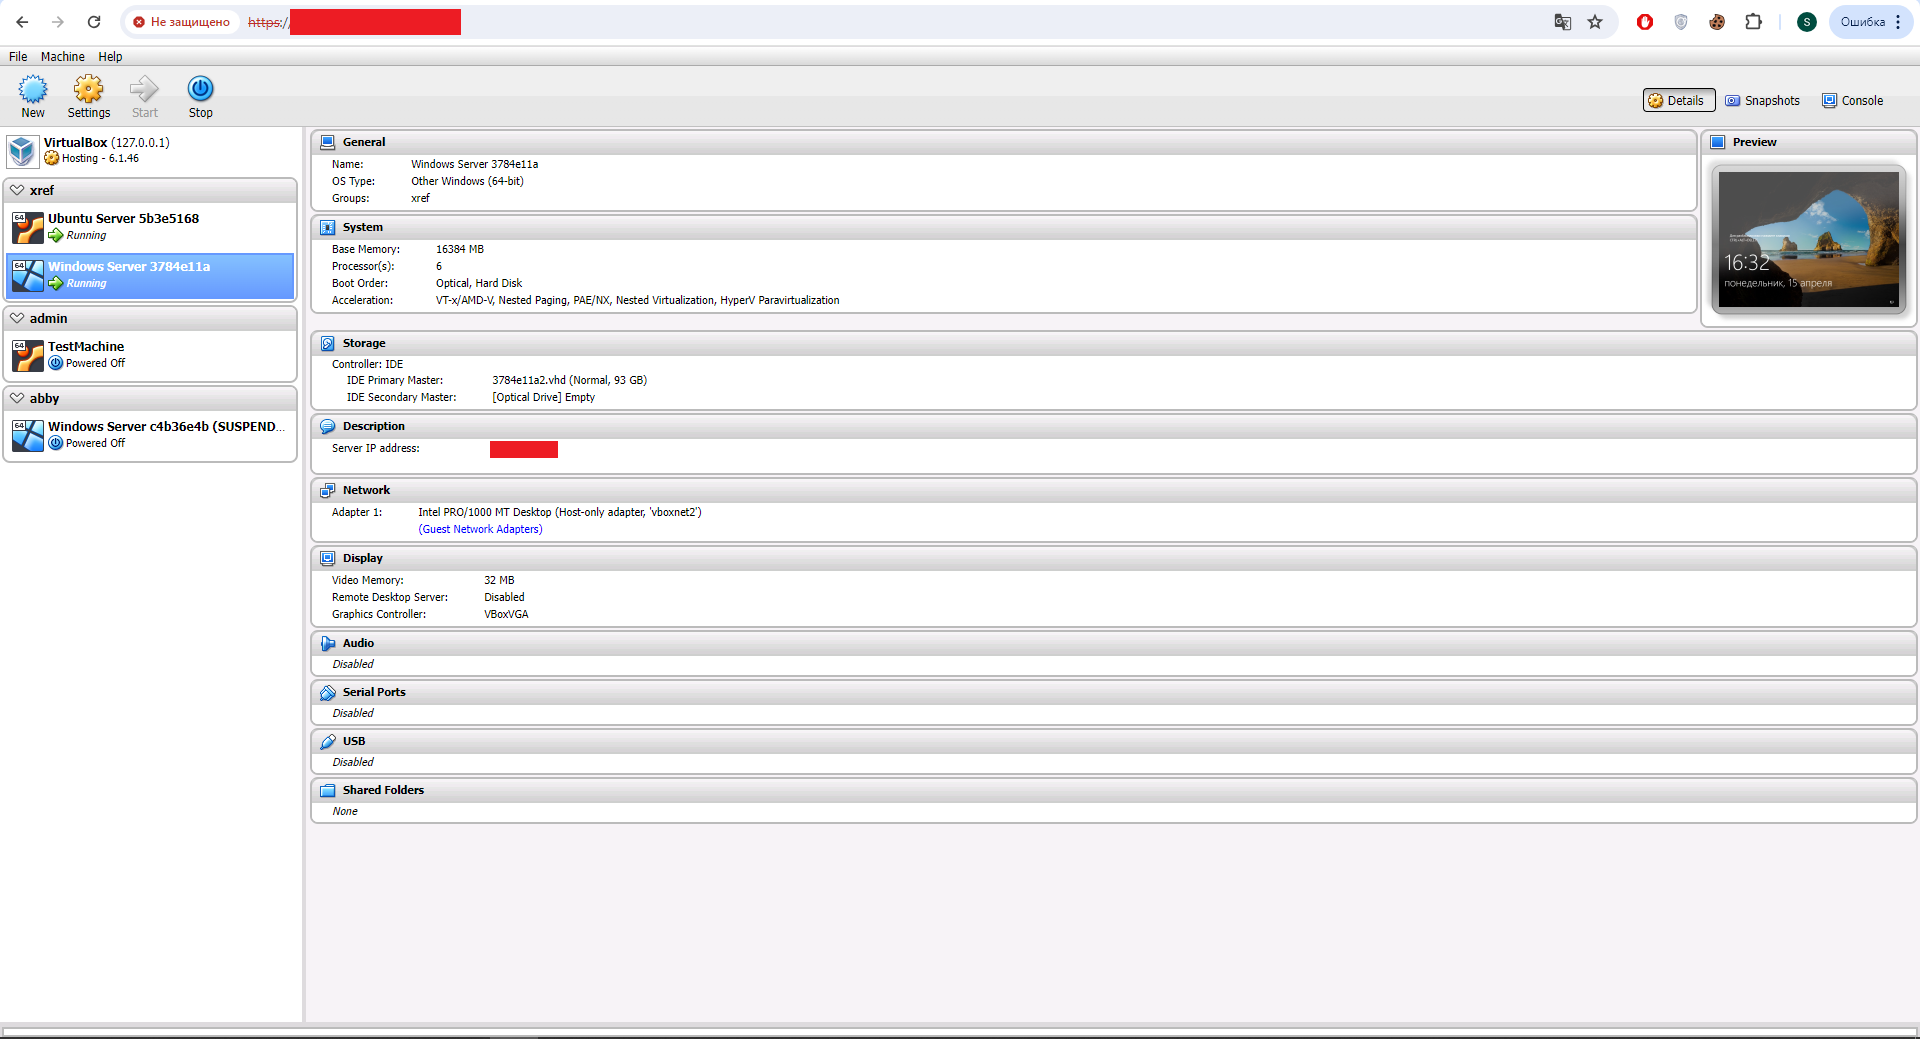Click Windows Server c4b36e4b OS icon
The width and height of the screenshot is (1920, 1039).
27,436
